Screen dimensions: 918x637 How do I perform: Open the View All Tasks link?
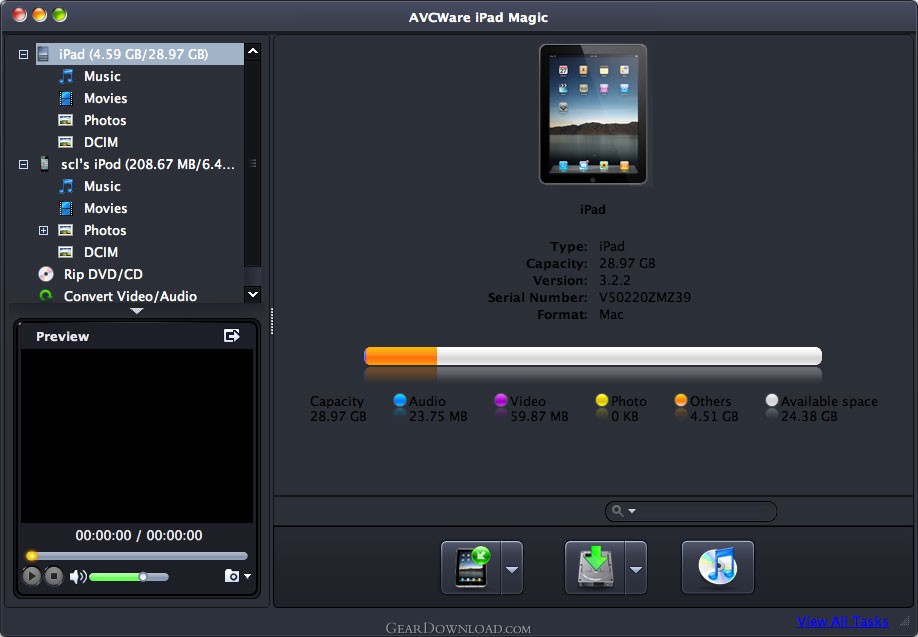coord(842,621)
